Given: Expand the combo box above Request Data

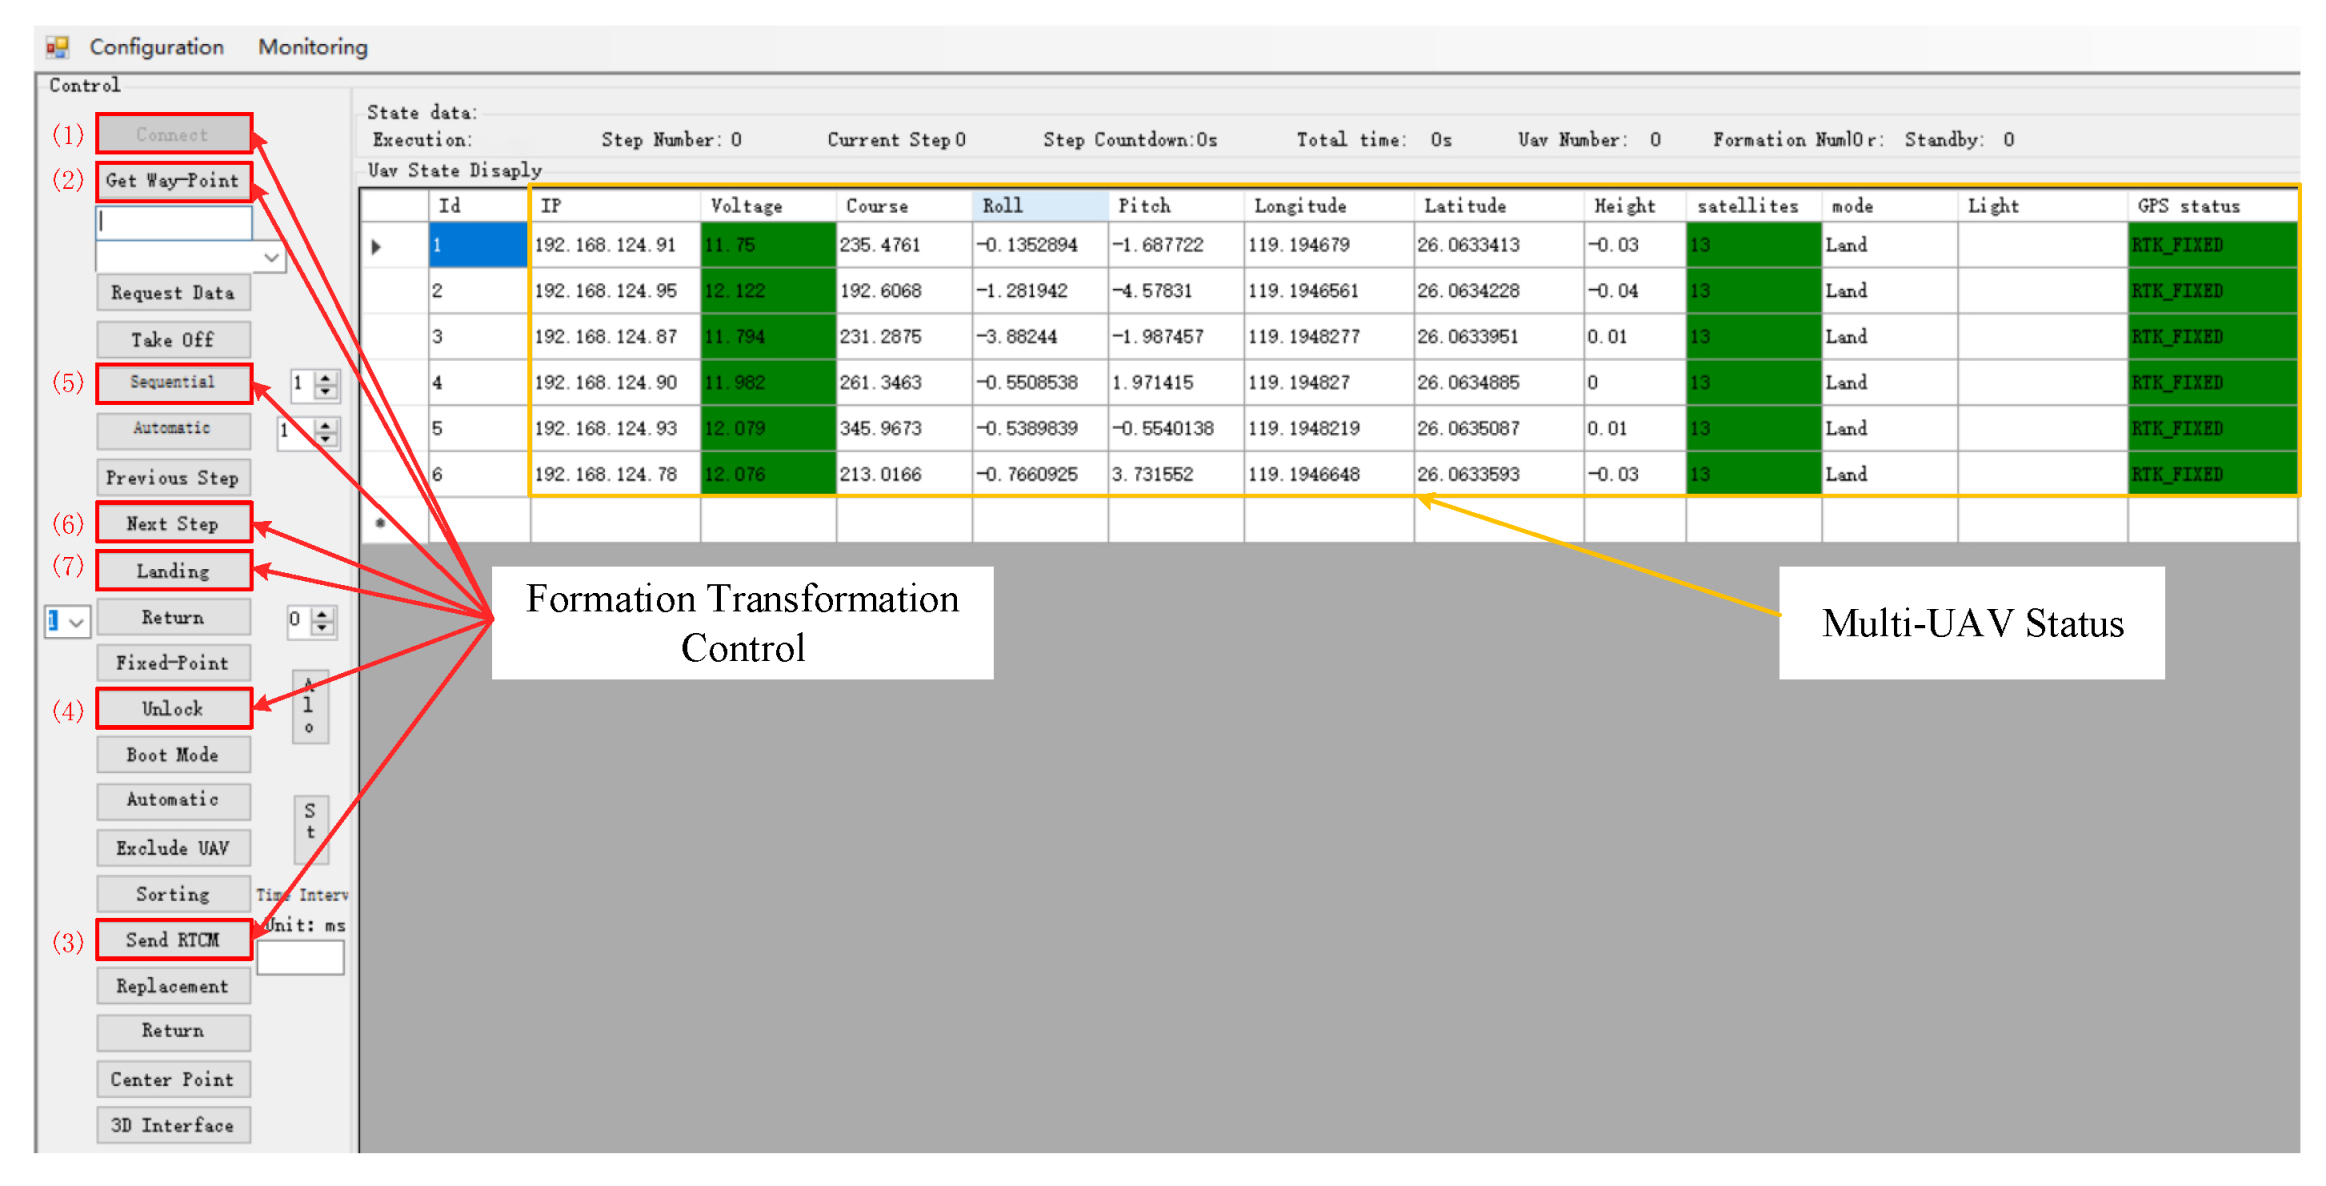Looking at the screenshot, I should pos(271,258).
